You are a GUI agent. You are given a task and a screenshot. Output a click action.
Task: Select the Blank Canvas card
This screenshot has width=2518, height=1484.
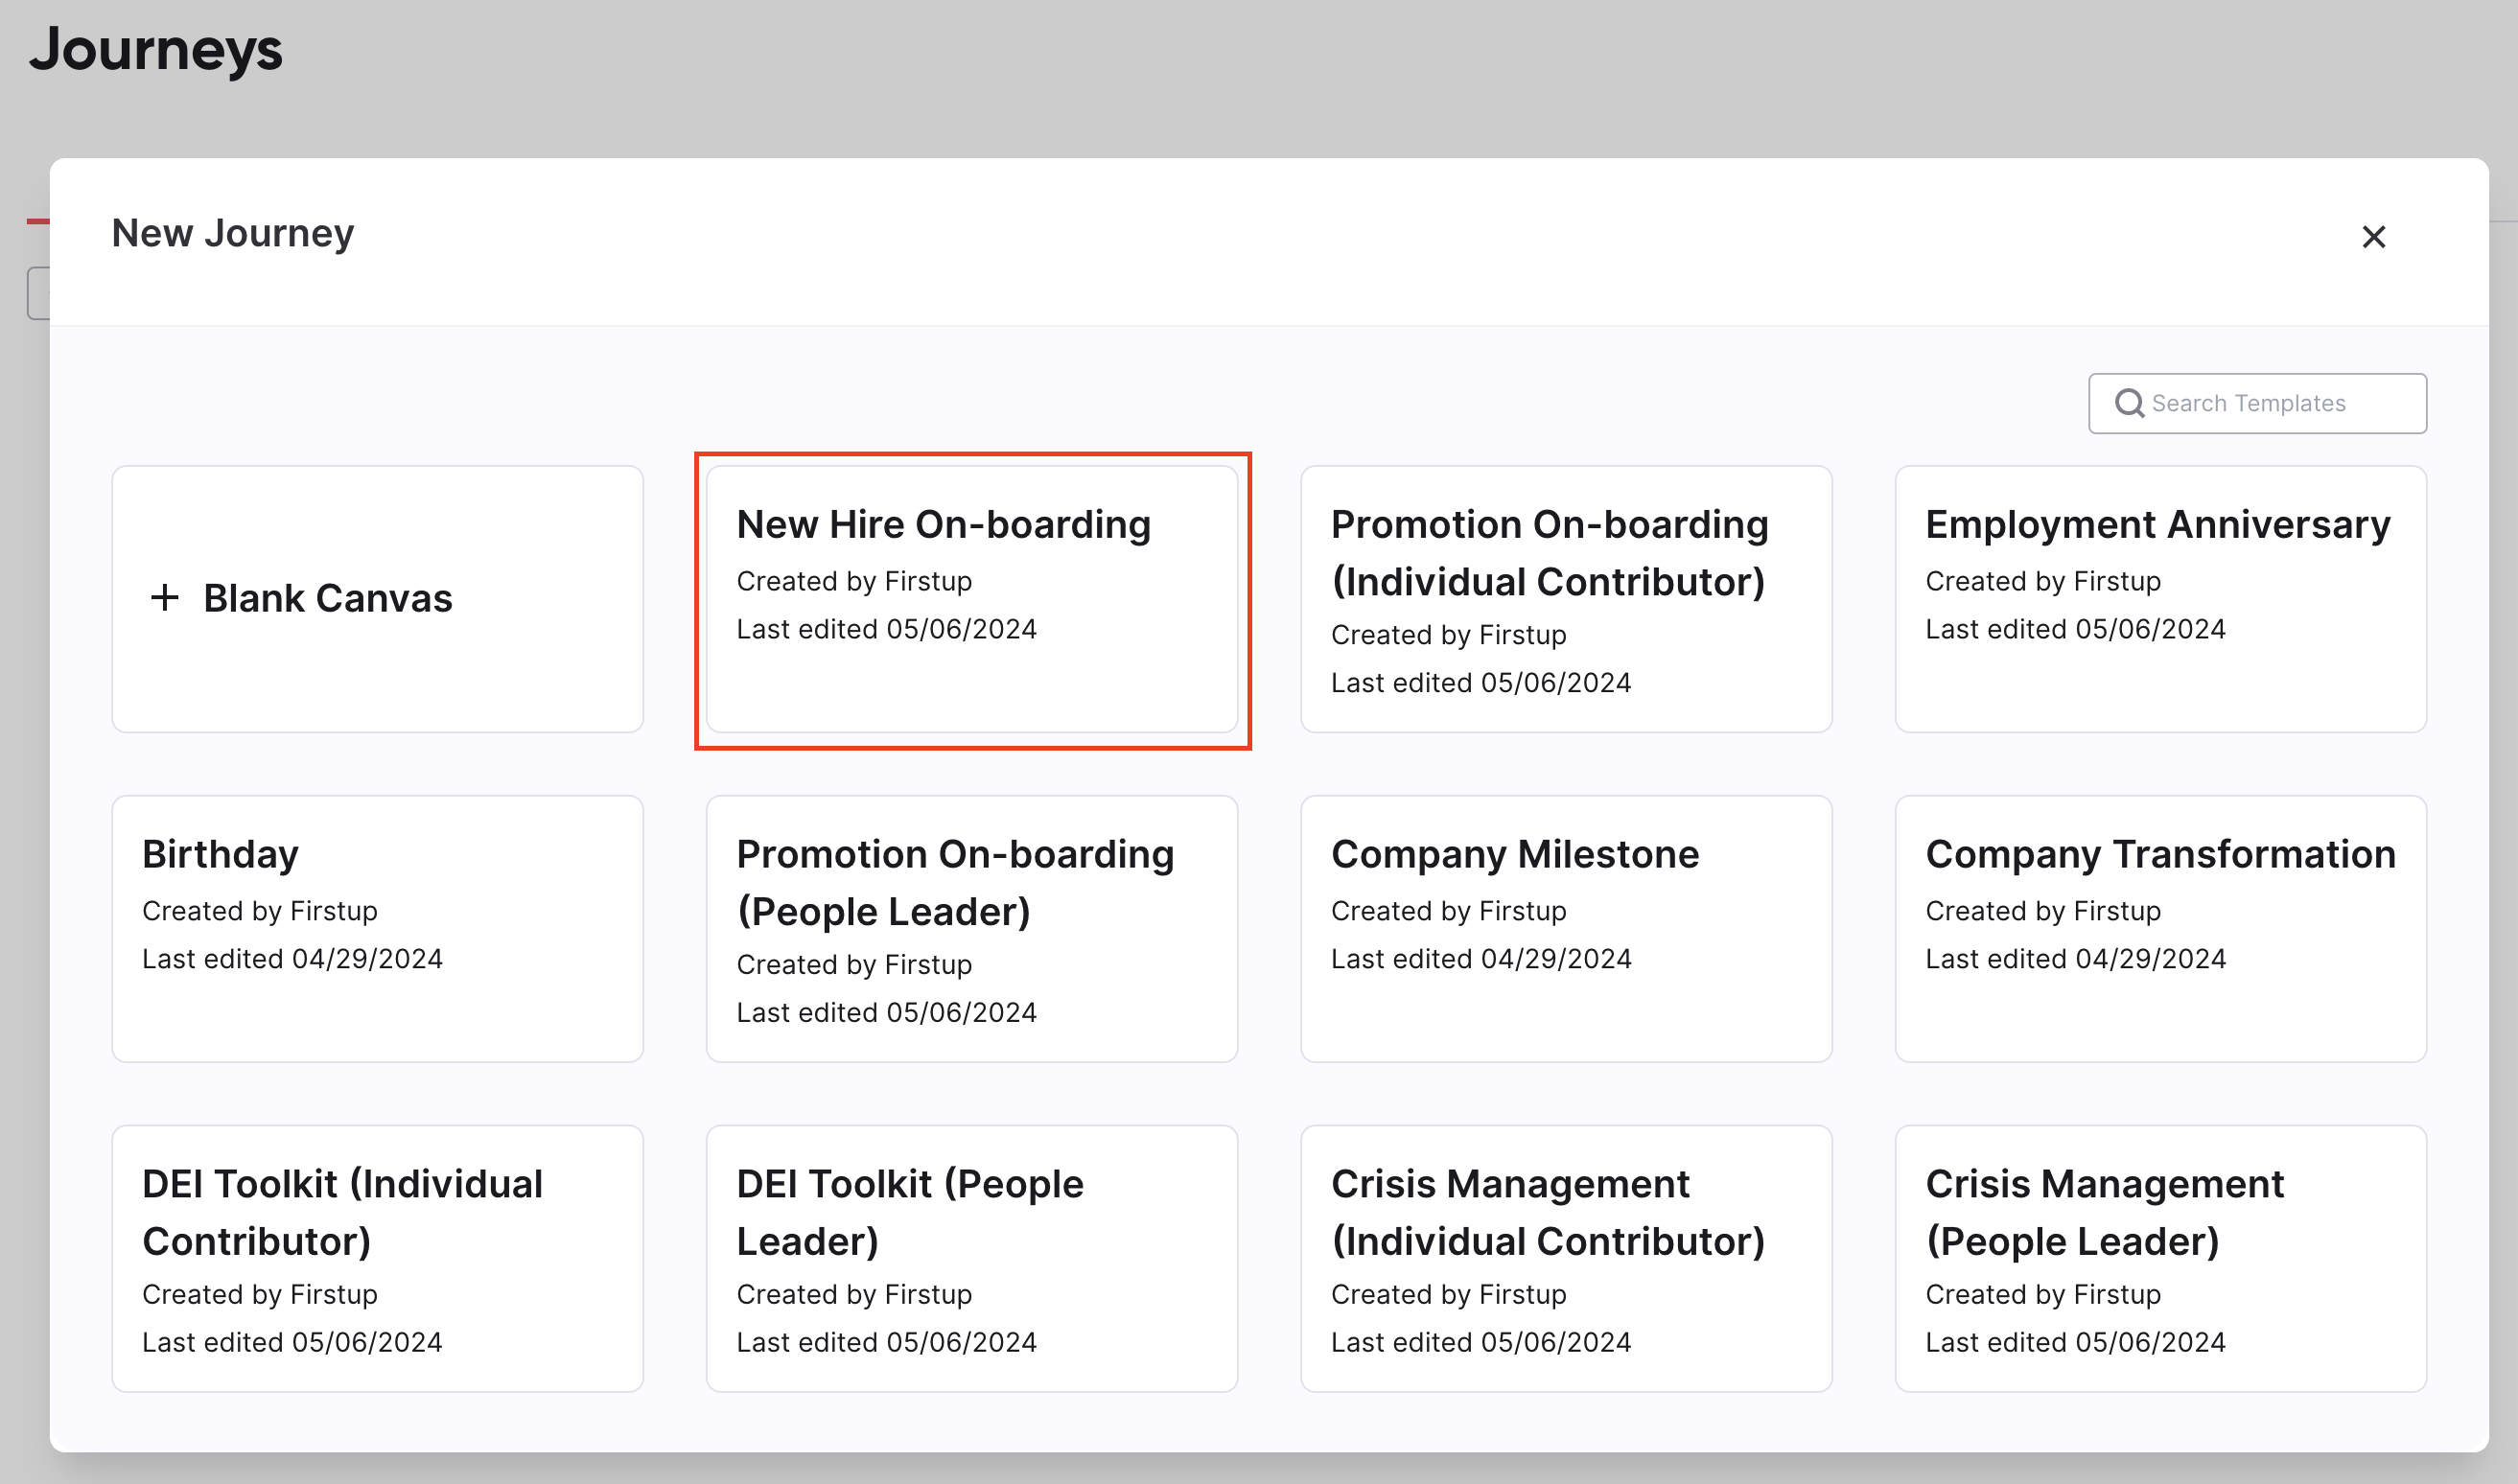377,598
